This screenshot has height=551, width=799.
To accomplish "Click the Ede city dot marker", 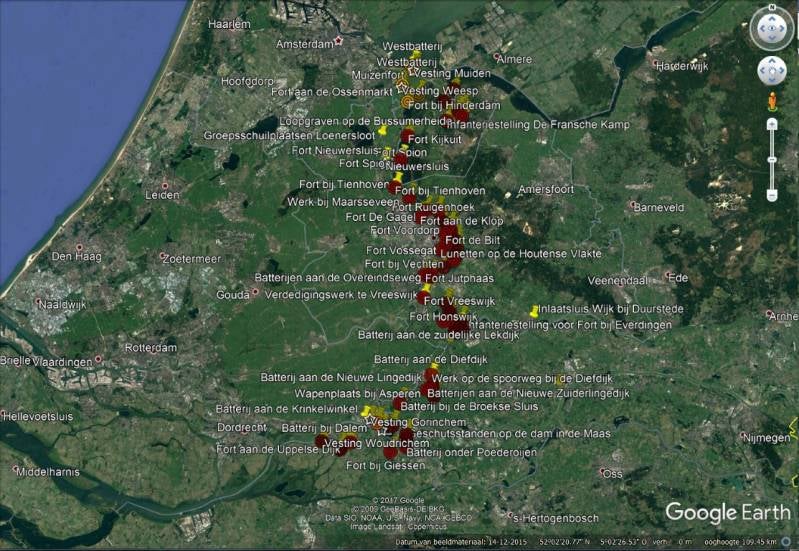I will [x=668, y=275].
